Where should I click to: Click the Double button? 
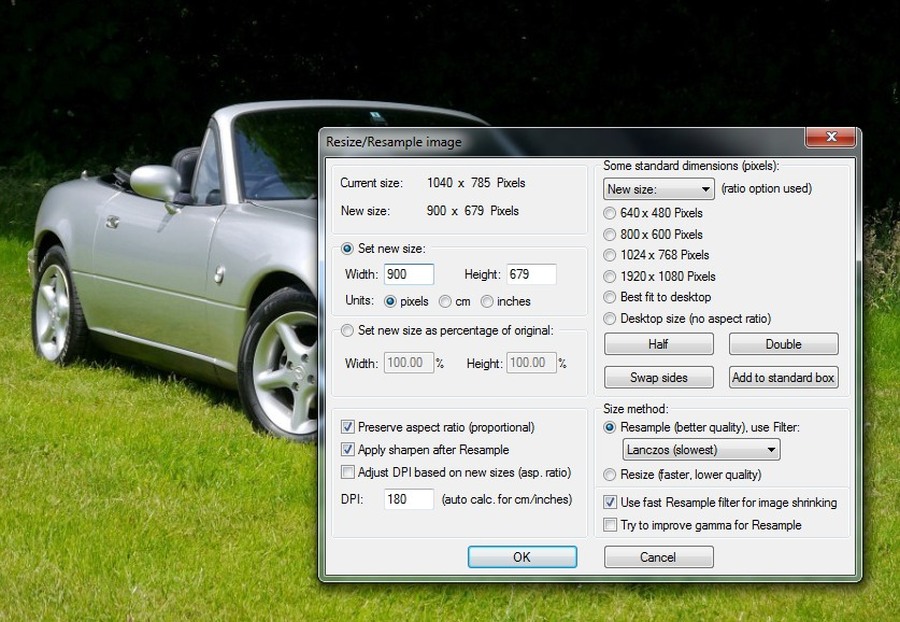coord(783,344)
